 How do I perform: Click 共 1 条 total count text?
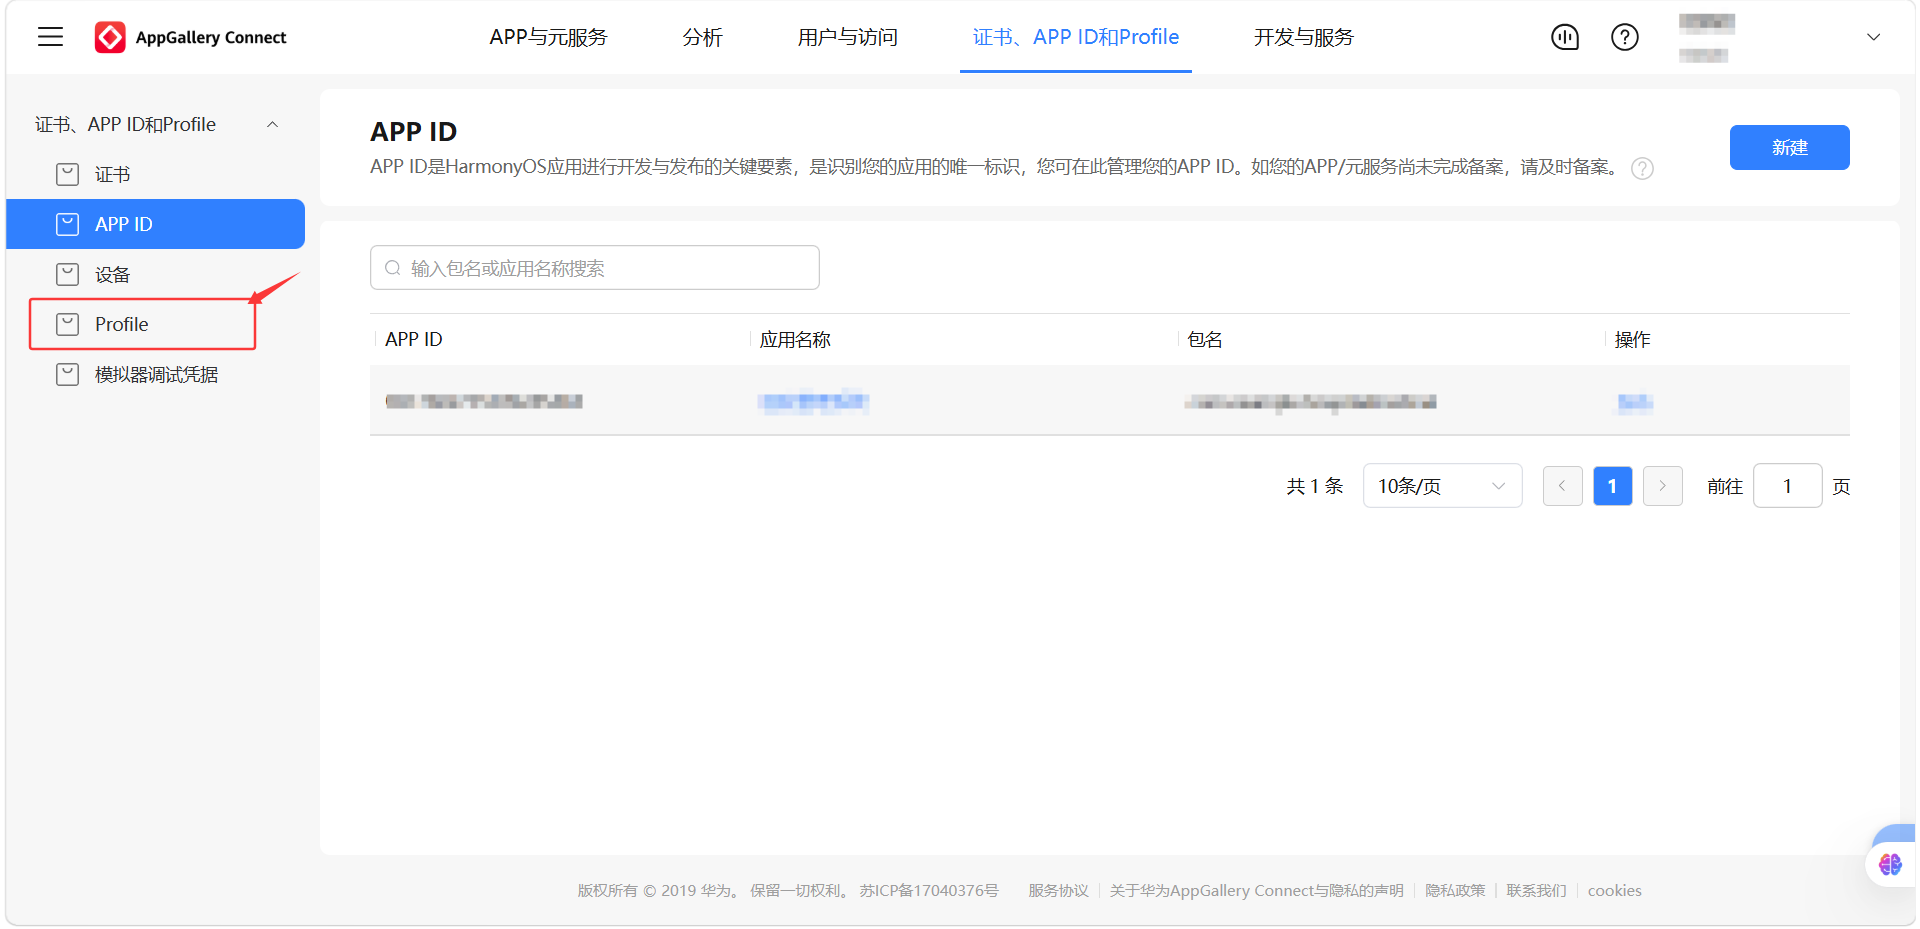(1314, 486)
